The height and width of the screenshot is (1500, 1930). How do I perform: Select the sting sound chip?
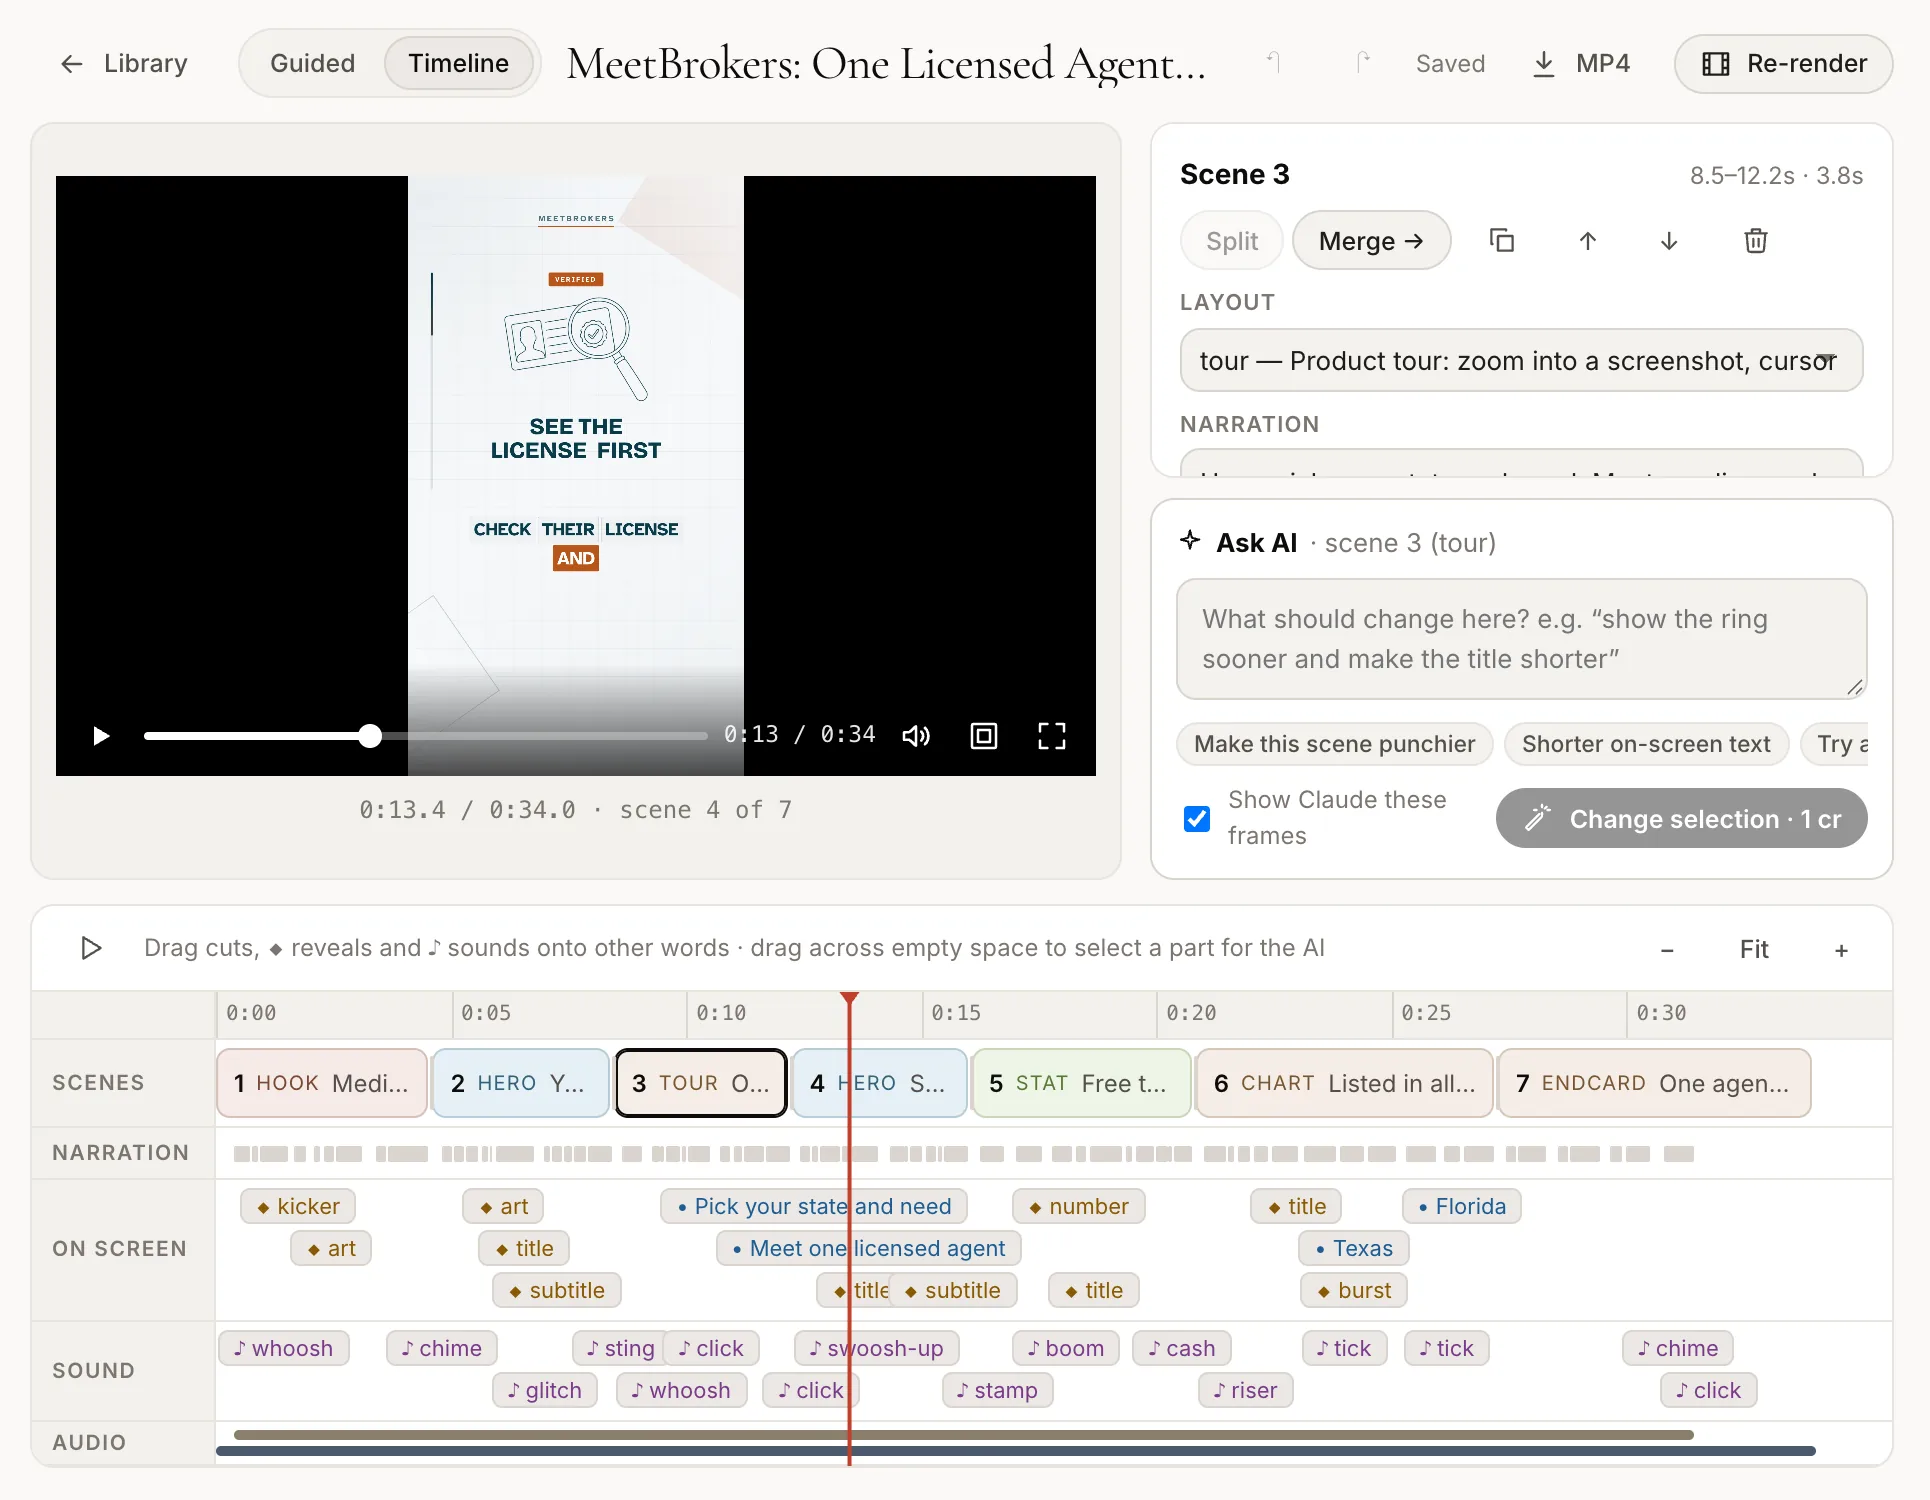(x=618, y=1348)
